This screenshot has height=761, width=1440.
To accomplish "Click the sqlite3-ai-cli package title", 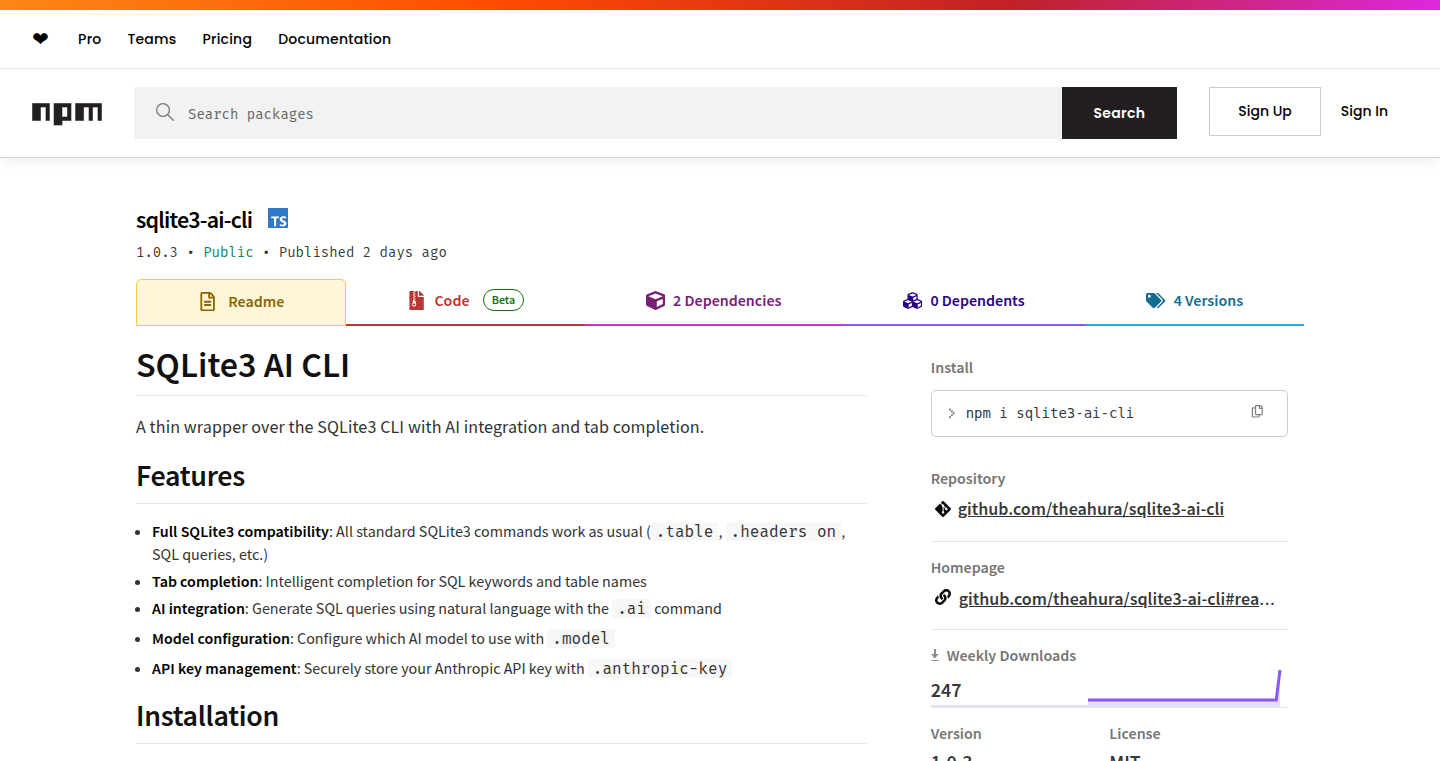I will click(x=194, y=220).
